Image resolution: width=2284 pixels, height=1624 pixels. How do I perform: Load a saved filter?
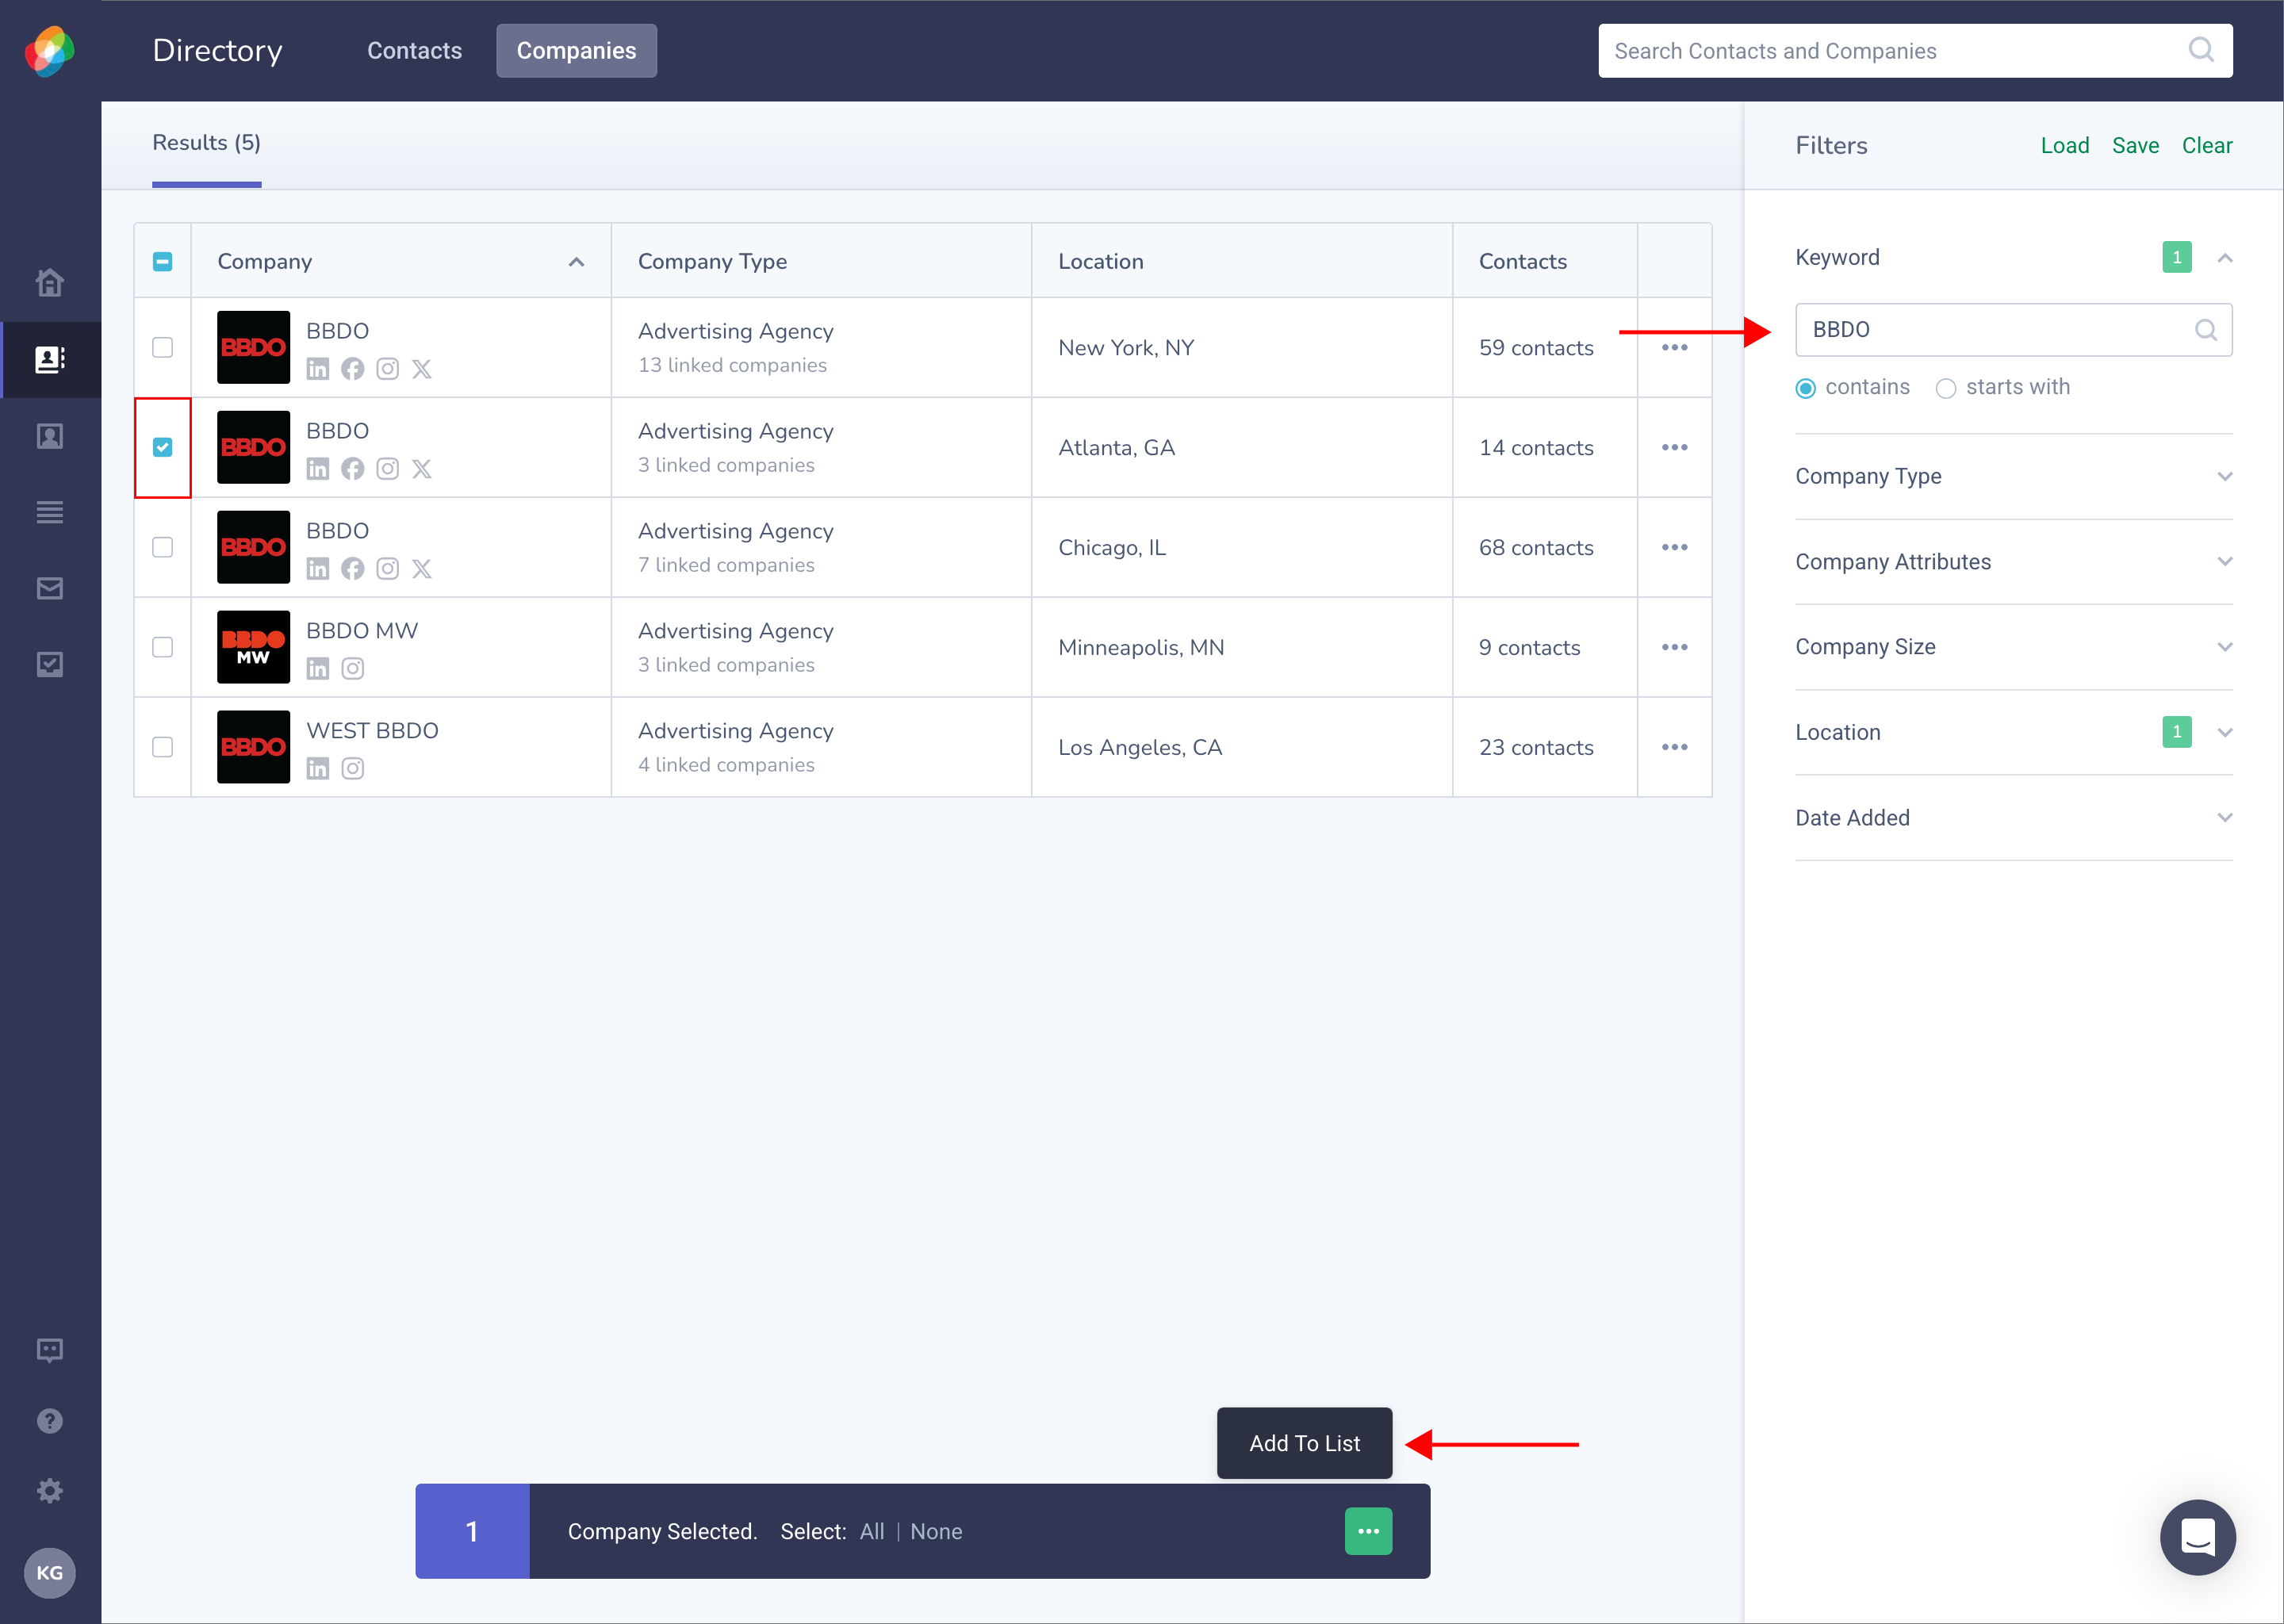[x=2064, y=146]
